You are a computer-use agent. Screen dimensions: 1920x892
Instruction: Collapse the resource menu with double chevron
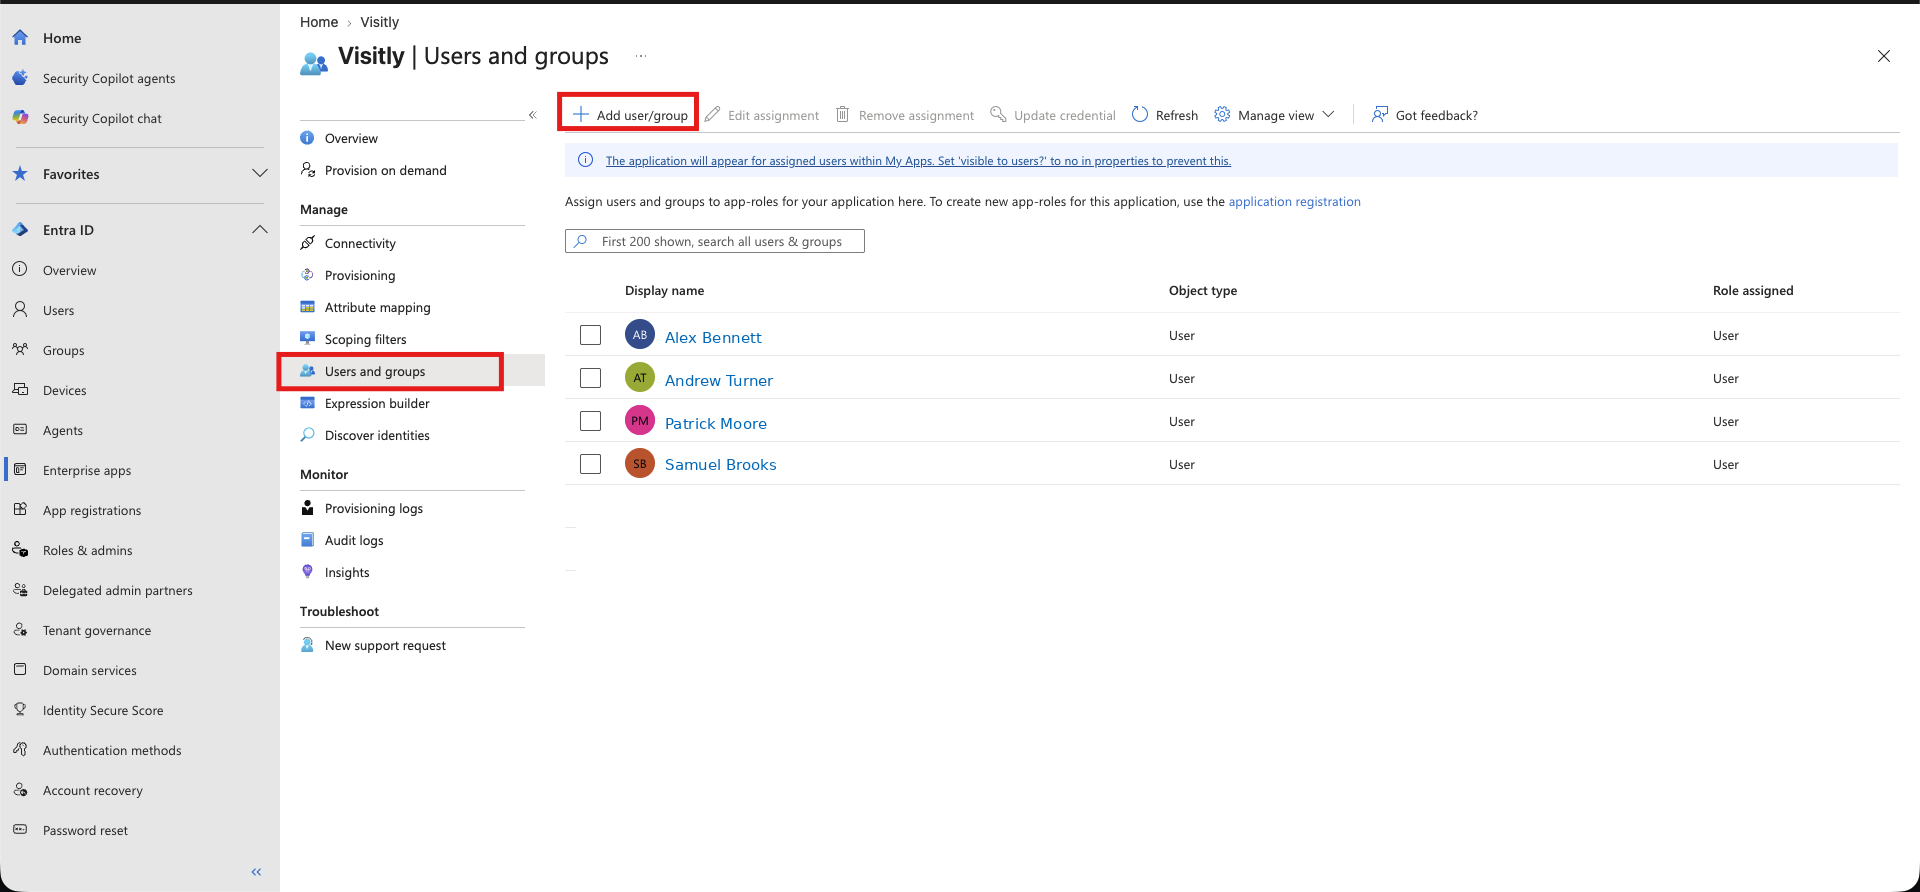click(x=533, y=115)
